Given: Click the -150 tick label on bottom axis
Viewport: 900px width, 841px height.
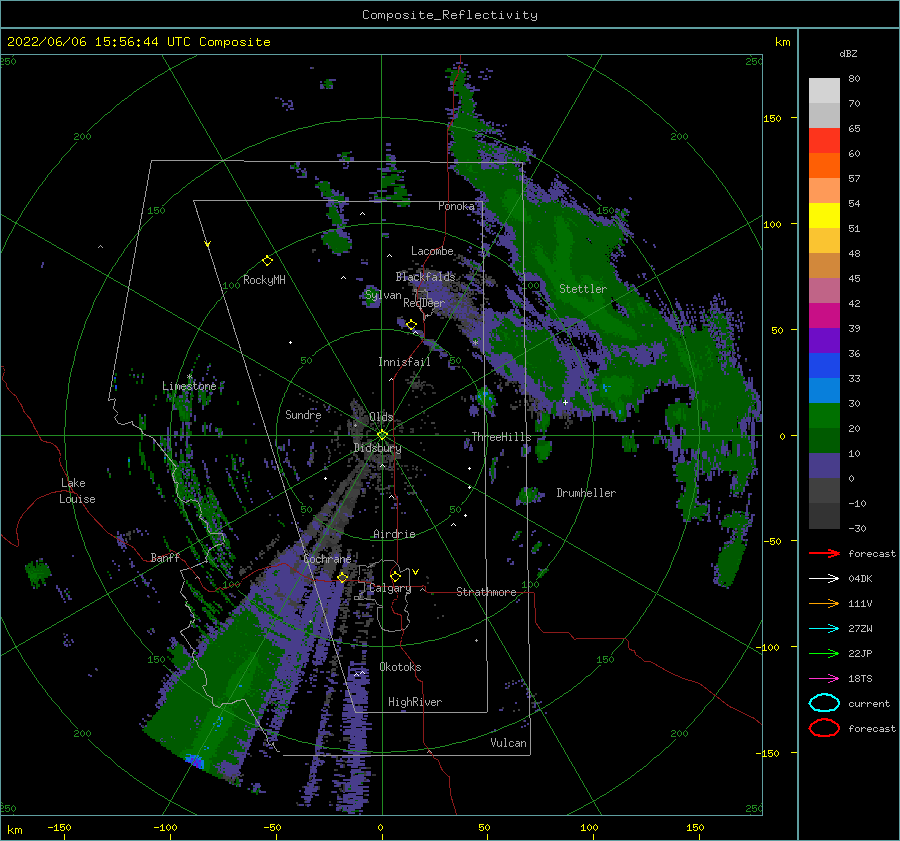Looking at the screenshot, I should (60, 827).
